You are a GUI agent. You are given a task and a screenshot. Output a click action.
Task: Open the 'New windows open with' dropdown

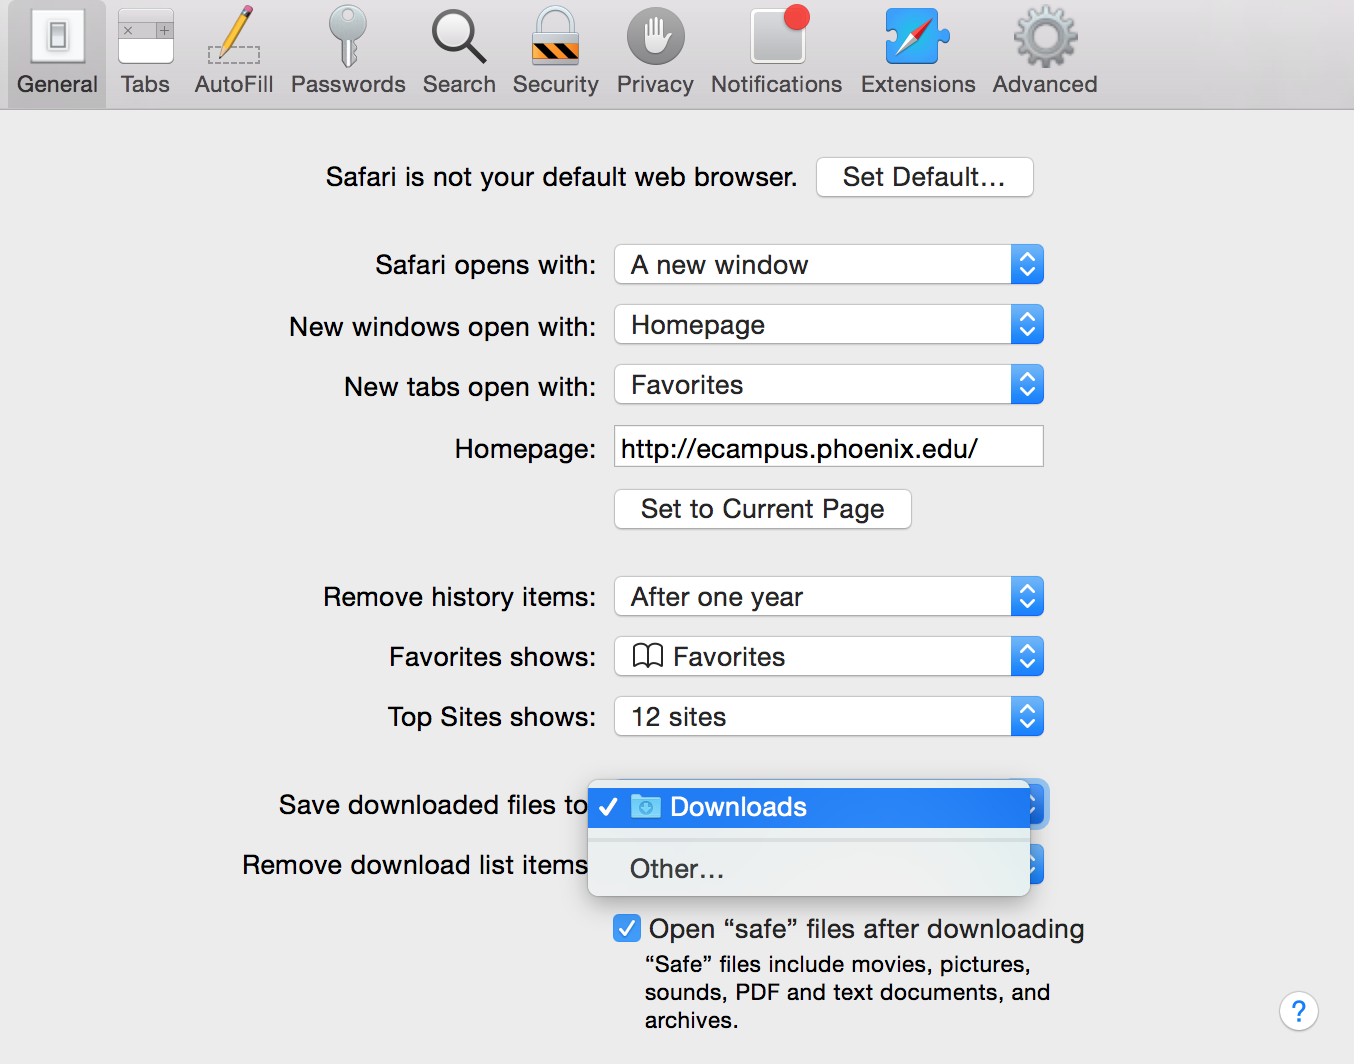coord(829,325)
